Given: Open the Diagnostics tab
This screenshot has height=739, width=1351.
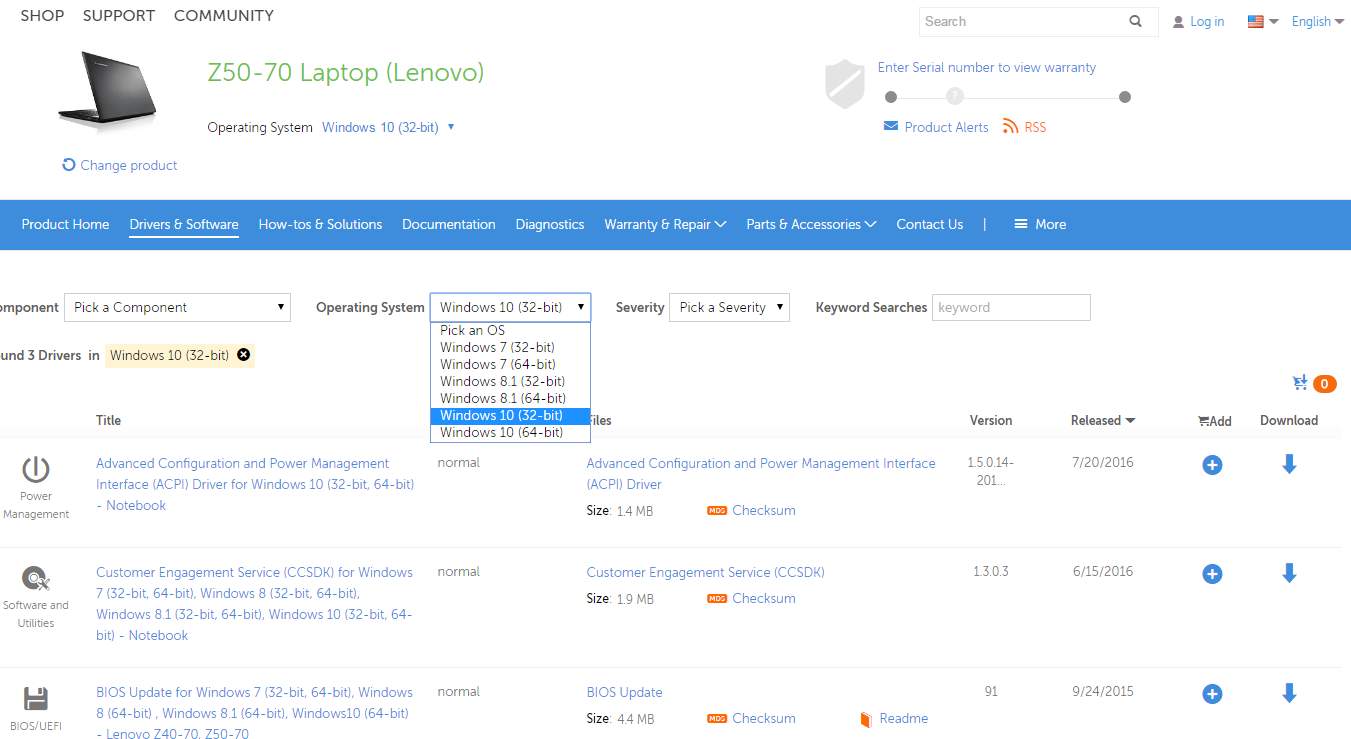Looking at the screenshot, I should [550, 224].
